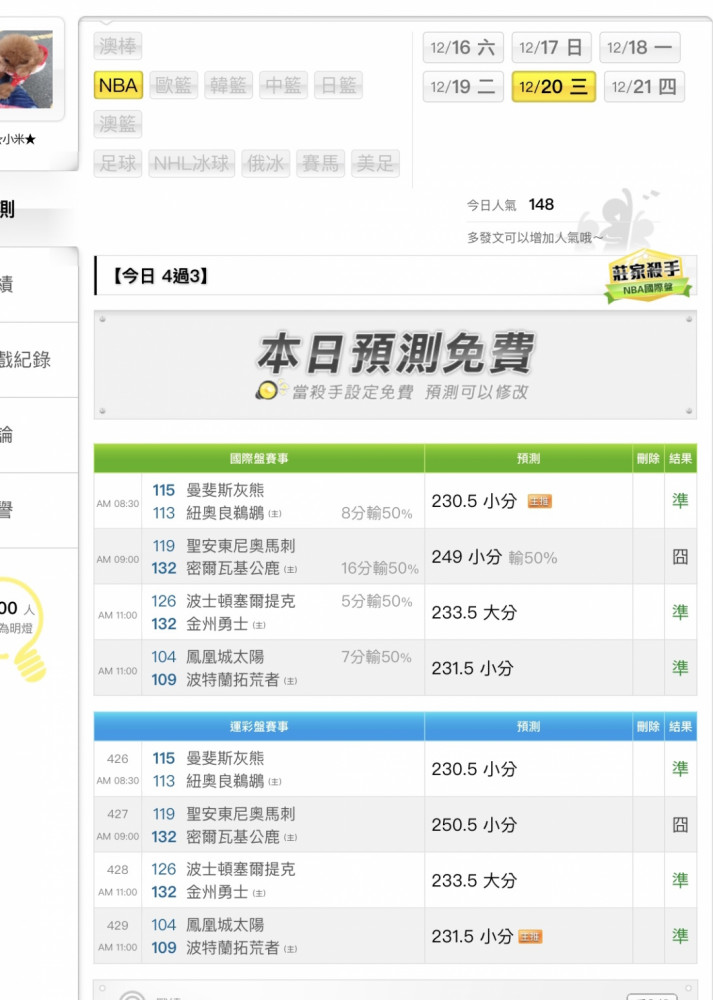Click the user avatar dog photo
The image size is (713, 1000).
26,69
